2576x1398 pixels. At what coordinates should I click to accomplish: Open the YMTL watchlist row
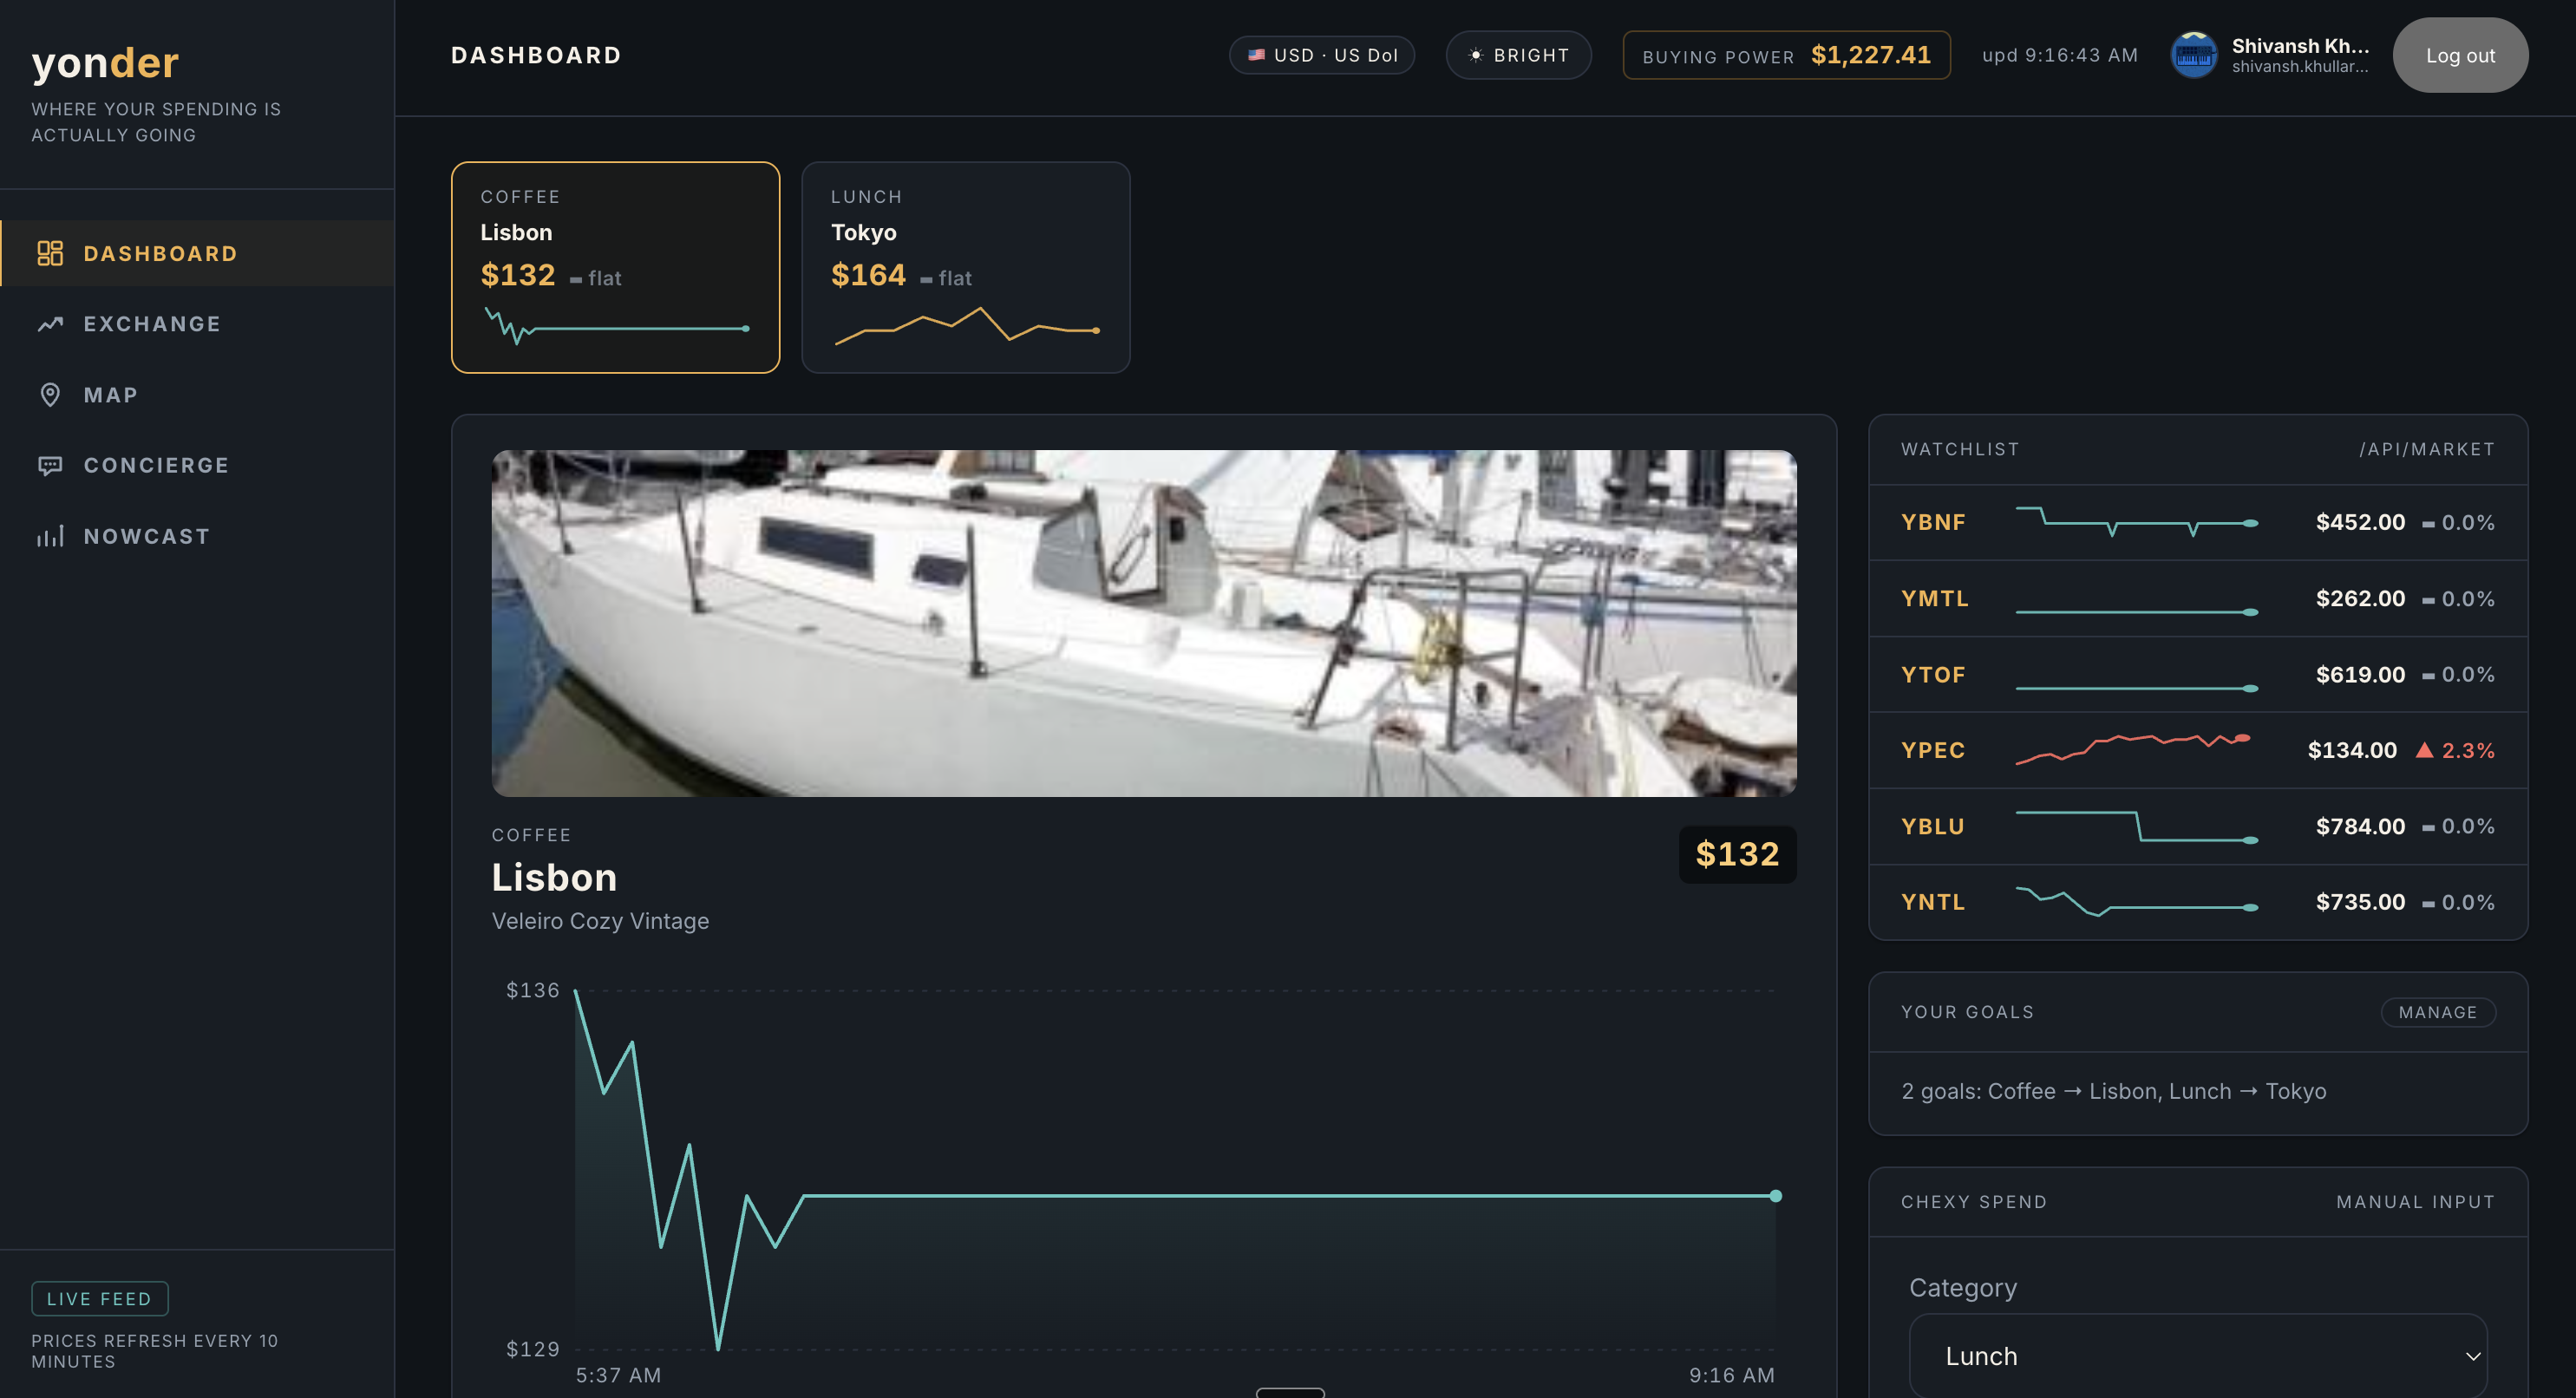coord(2197,598)
